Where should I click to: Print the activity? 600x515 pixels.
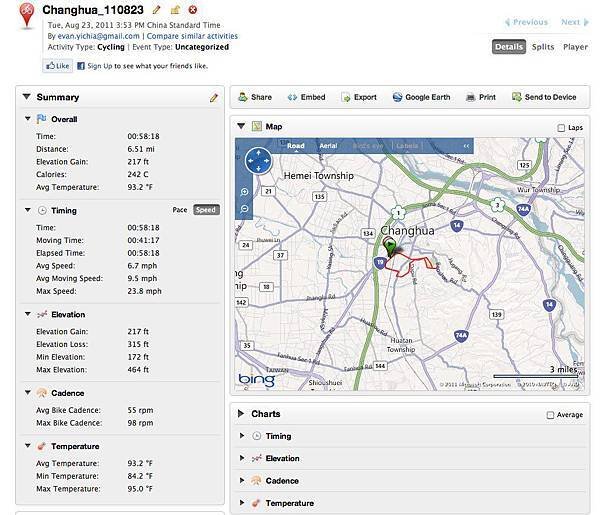pyautogui.click(x=481, y=97)
